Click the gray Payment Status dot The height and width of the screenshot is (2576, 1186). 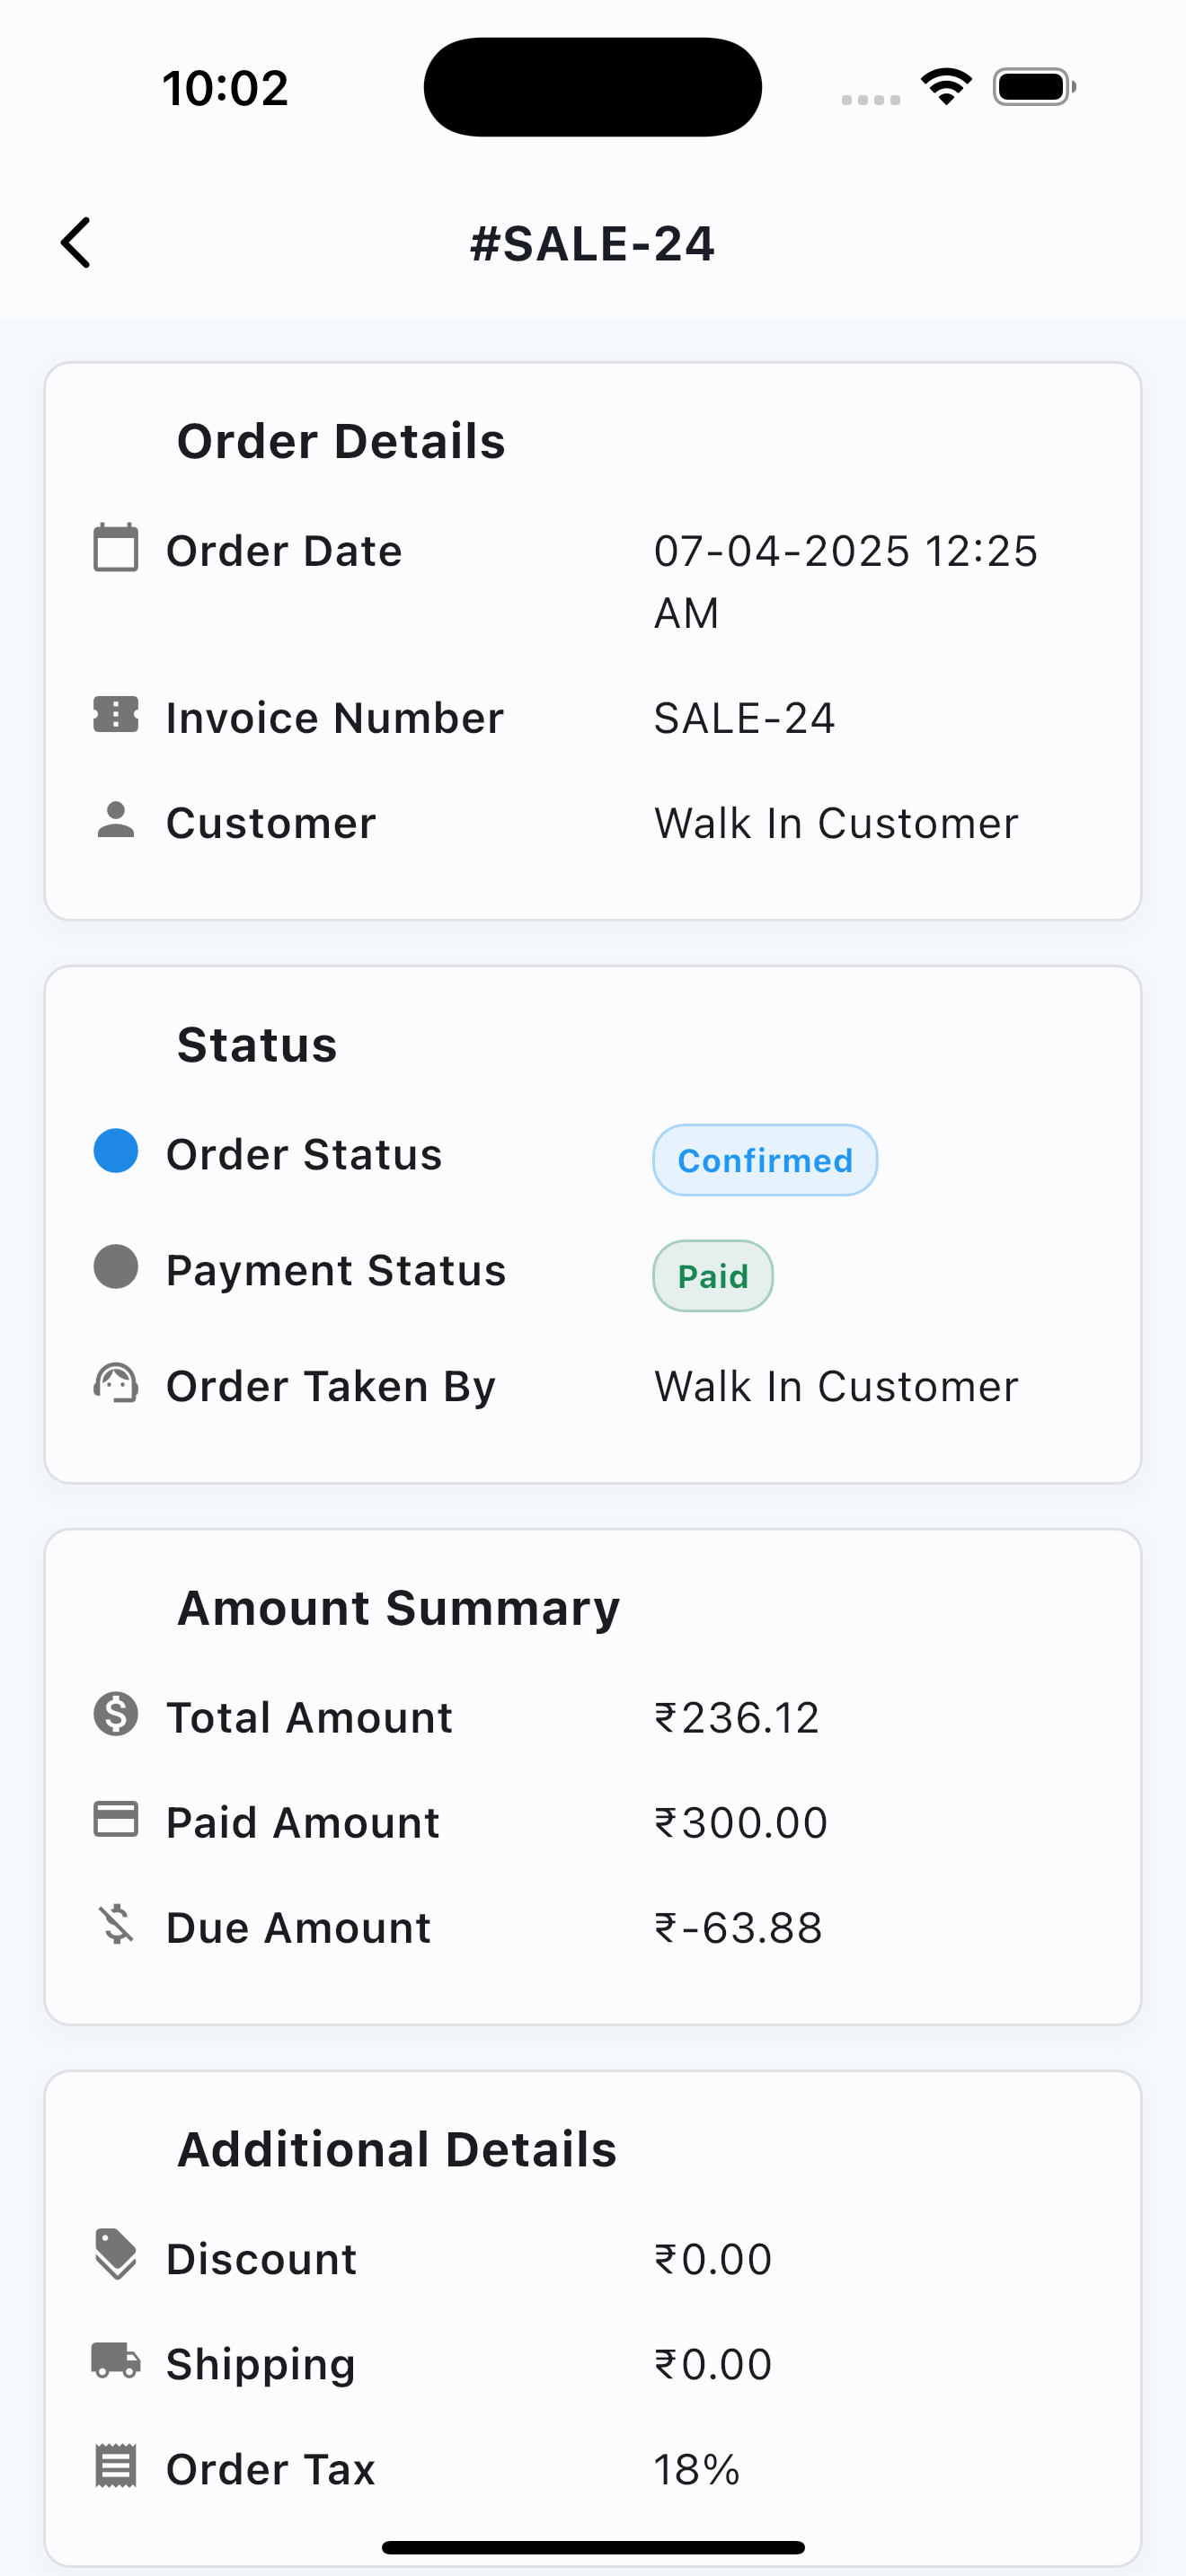(x=116, y=1267)
